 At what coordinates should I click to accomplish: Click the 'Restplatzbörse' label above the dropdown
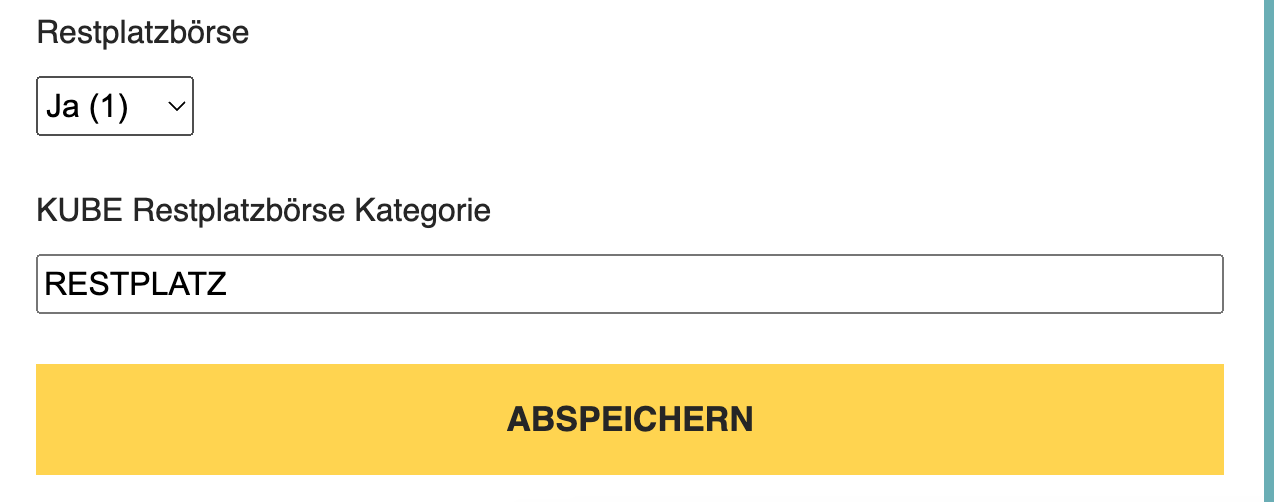142,33
